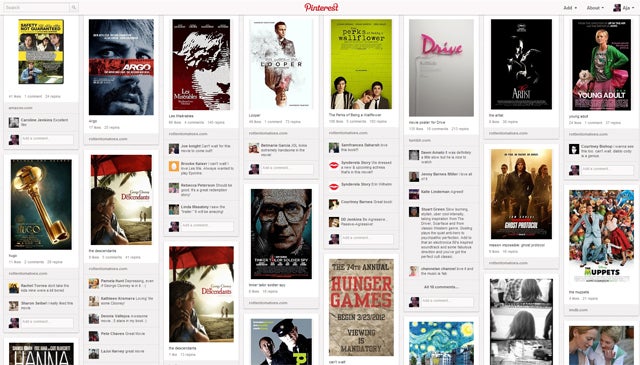Open the Argo movie poster pin
640x365 pixels.
[x=121, y=67]
